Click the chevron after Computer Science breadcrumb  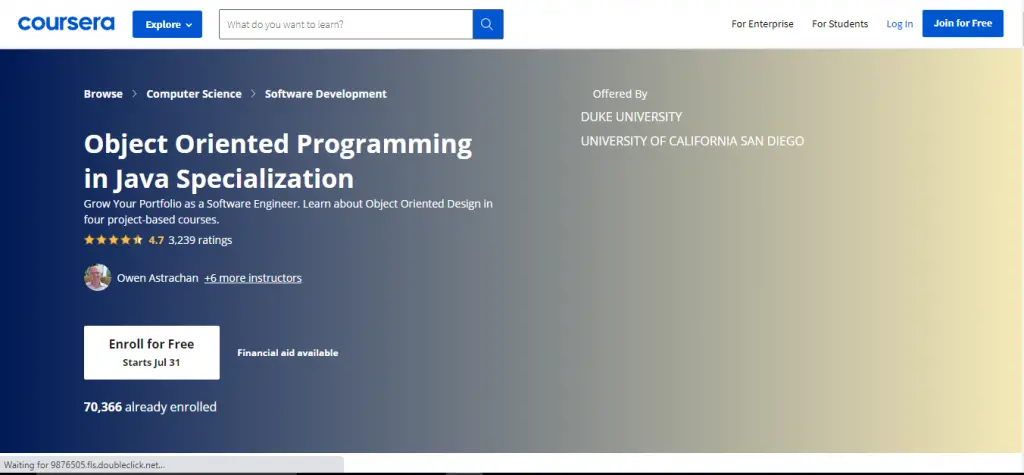point(253,94)
